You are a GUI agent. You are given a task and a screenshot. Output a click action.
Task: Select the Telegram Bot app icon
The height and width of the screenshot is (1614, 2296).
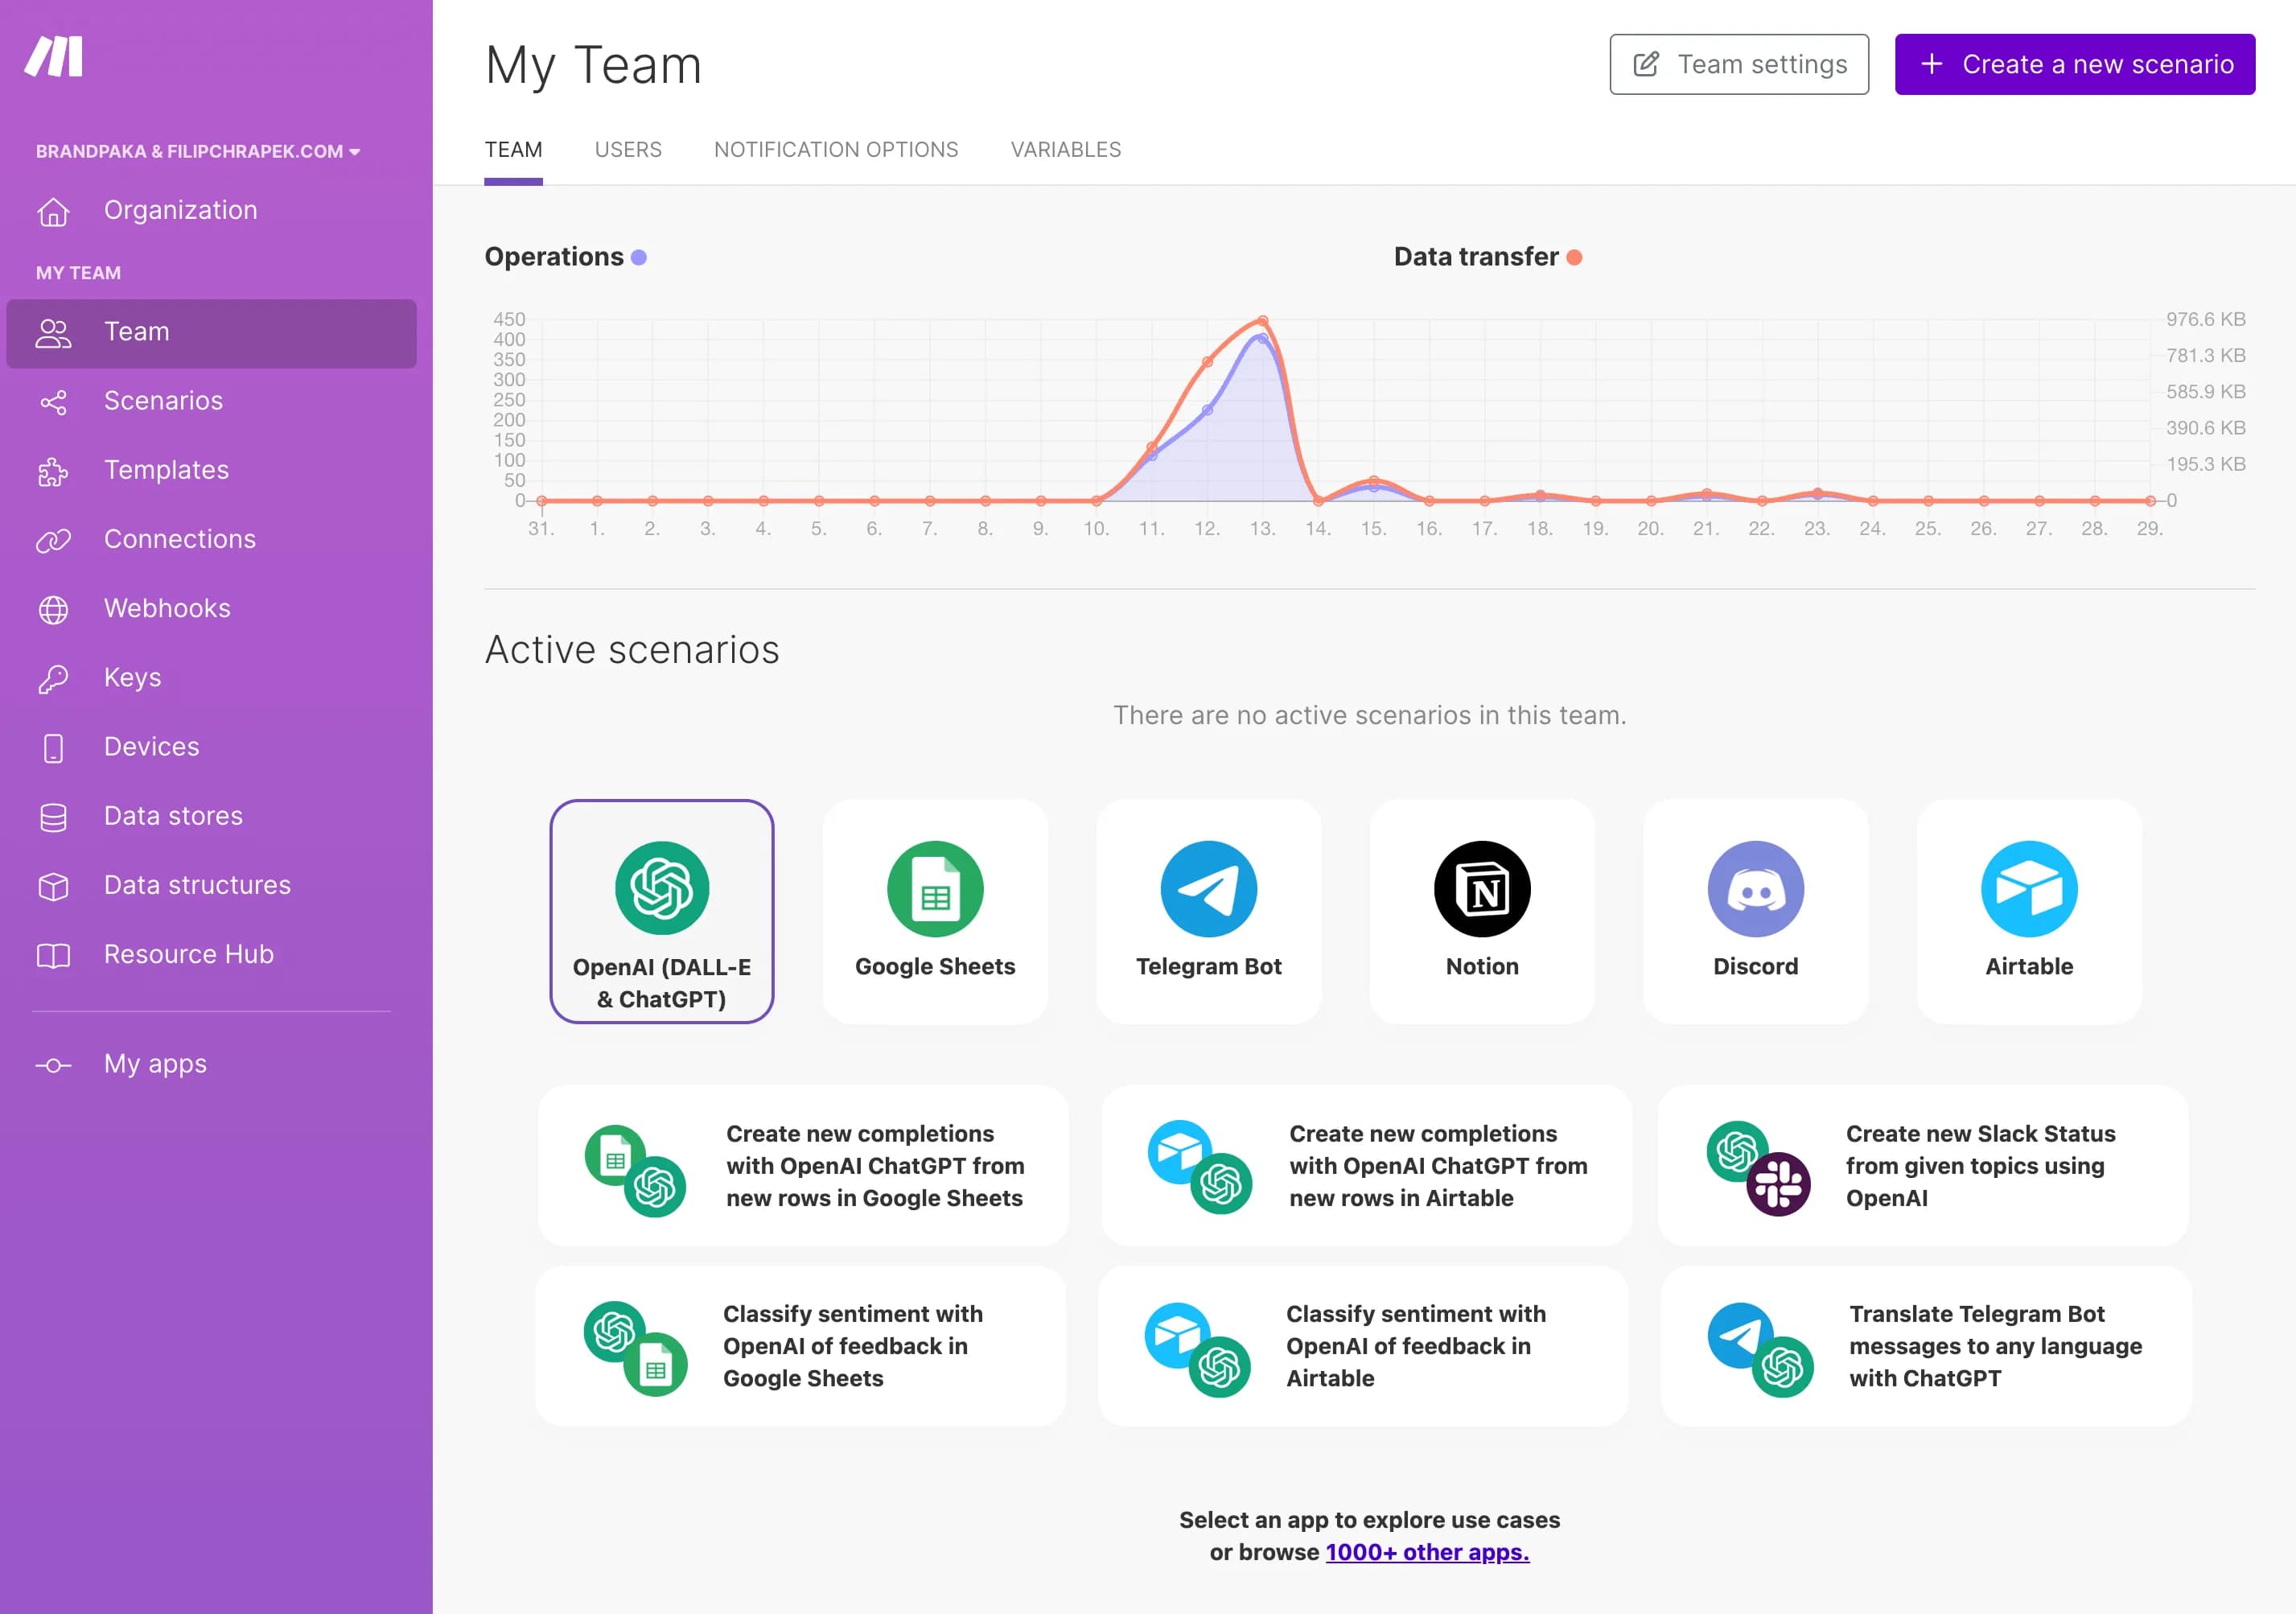click(1208, 888)
